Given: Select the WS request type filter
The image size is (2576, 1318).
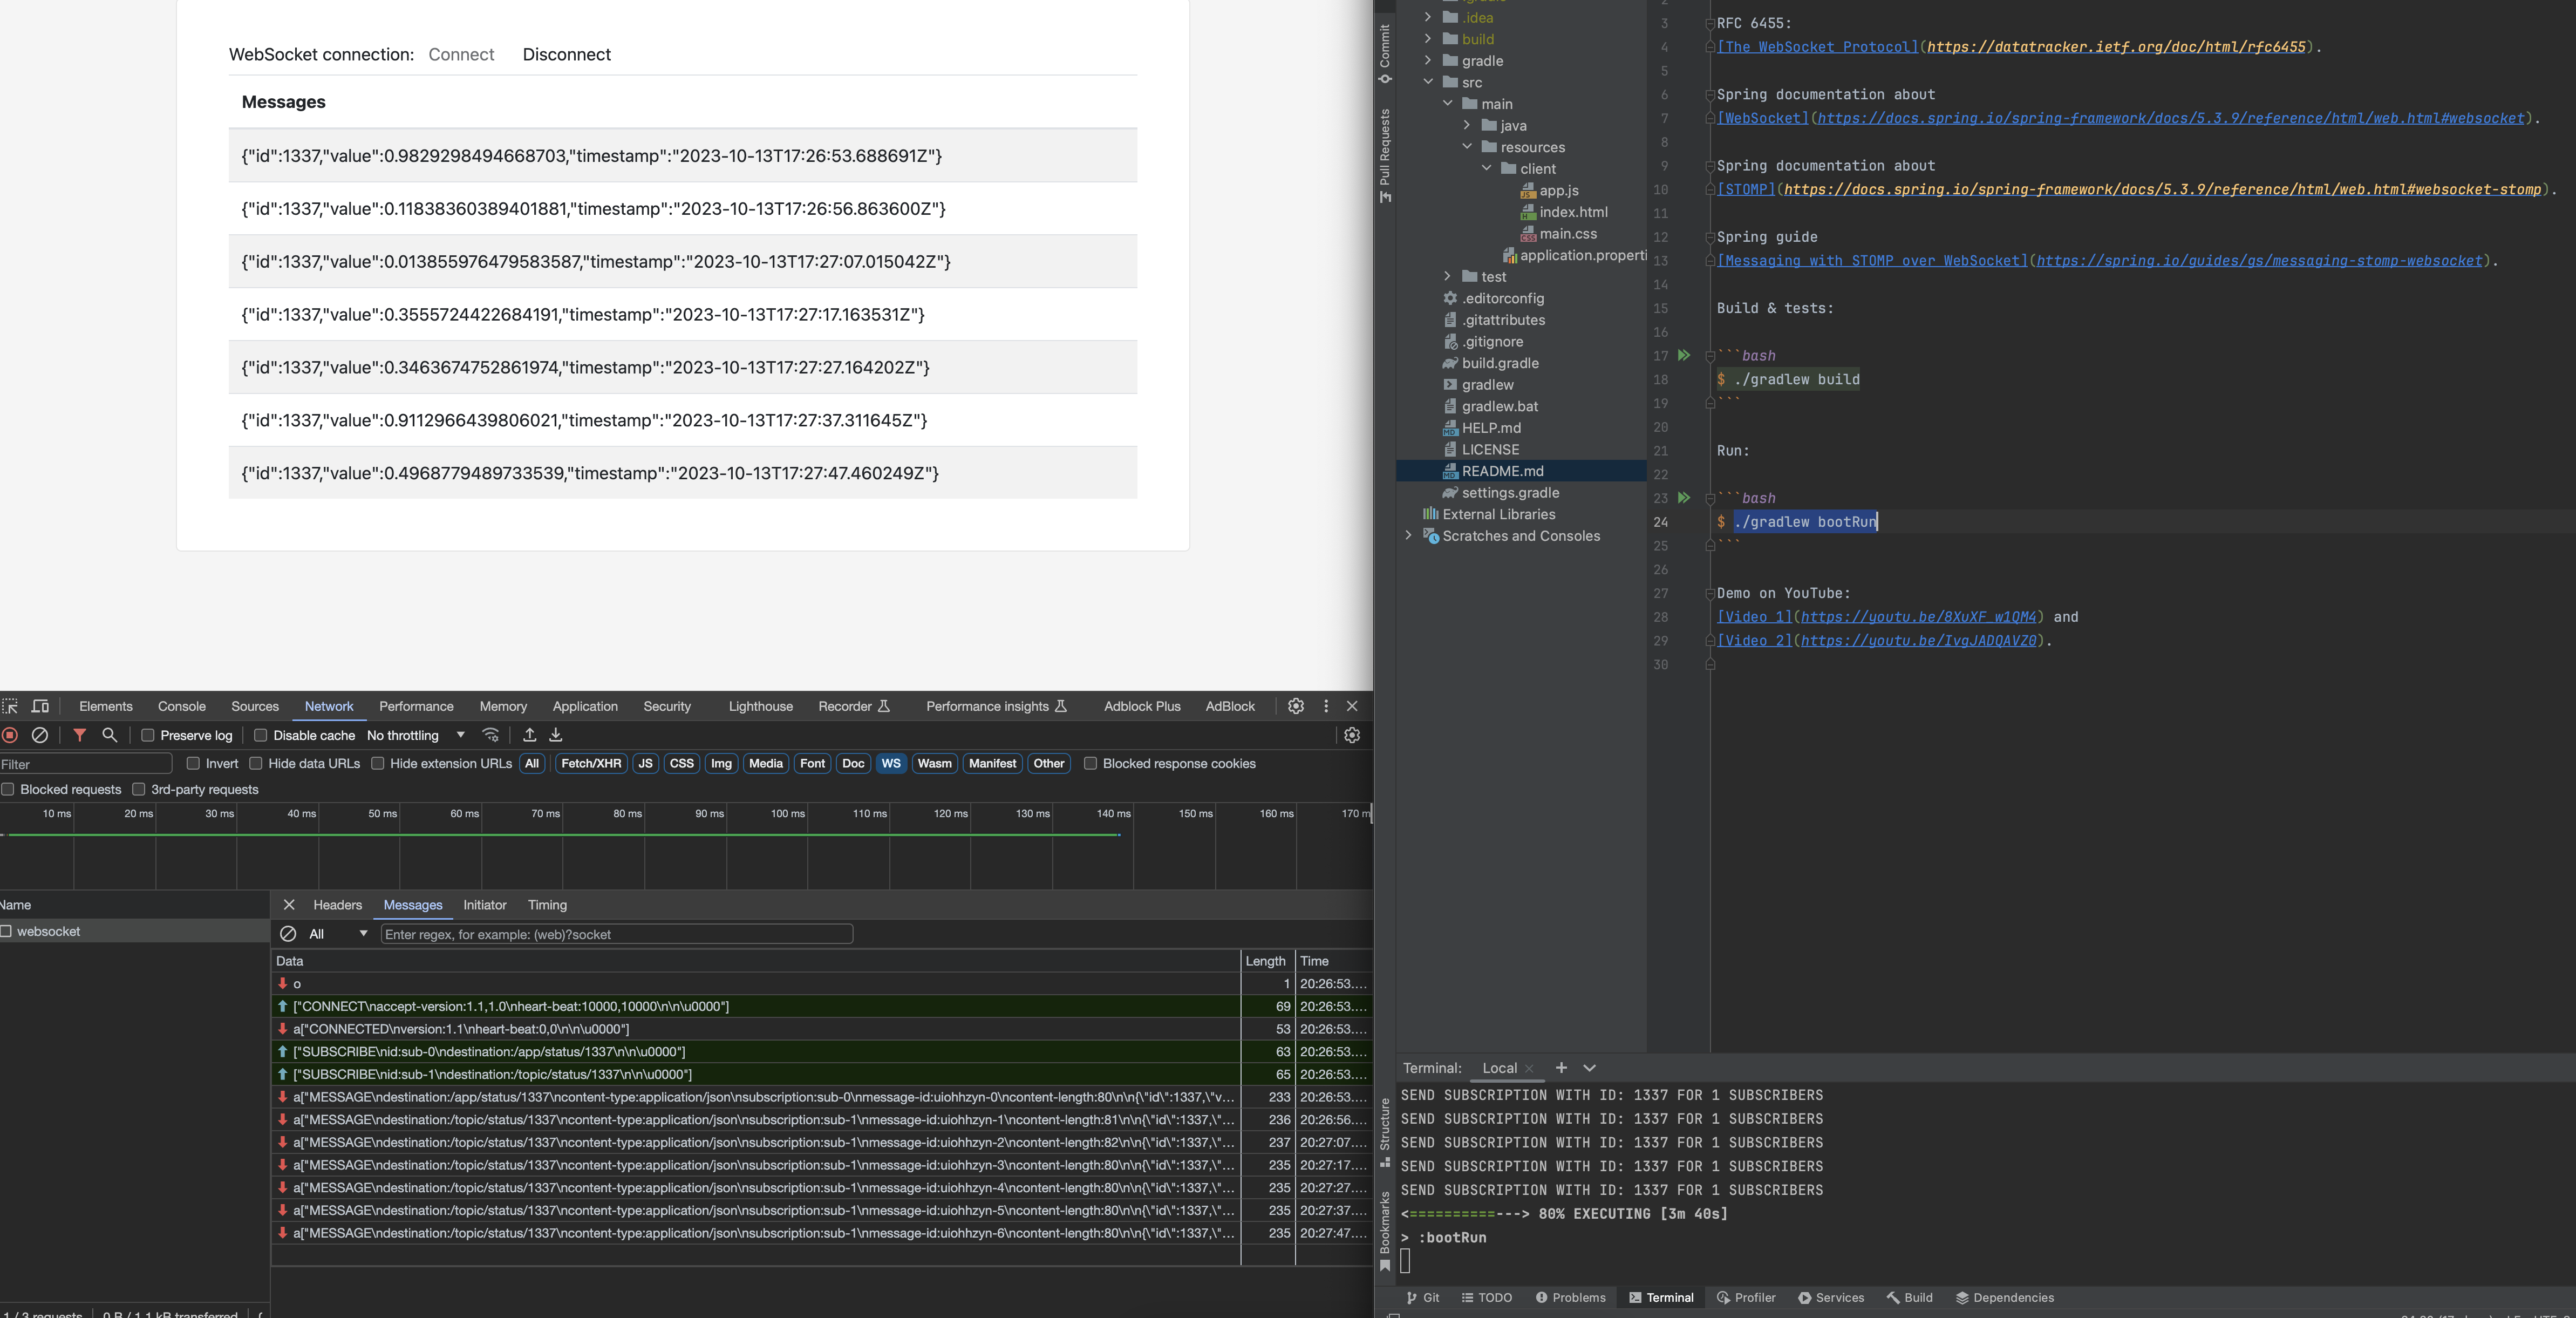Looking at the screenshot, I should [x=890, y=763].
